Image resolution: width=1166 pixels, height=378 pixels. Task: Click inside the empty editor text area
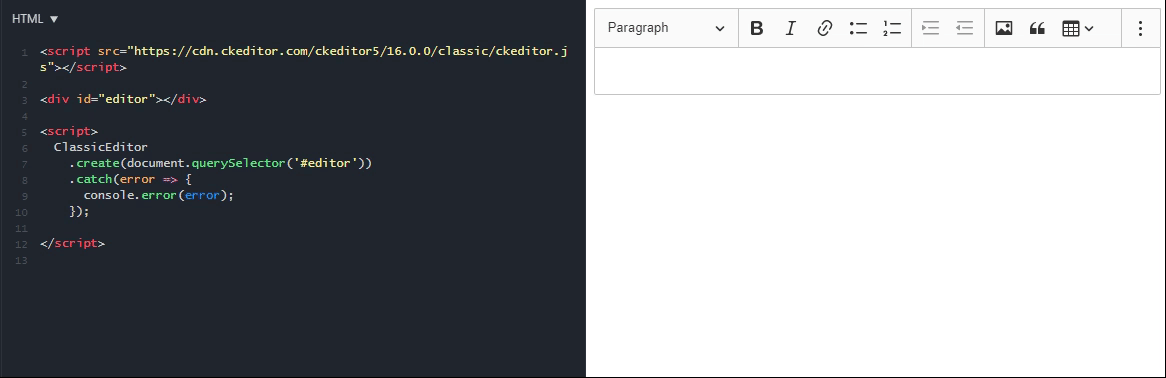(x=877, y=71)
